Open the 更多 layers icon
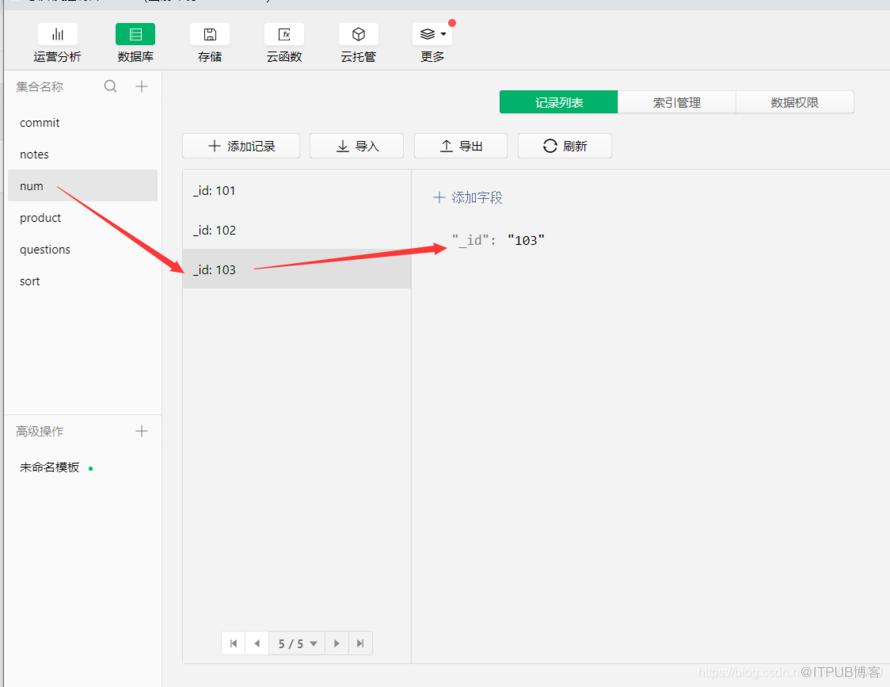This screenshot has height=687, width=890. (433, 35)
